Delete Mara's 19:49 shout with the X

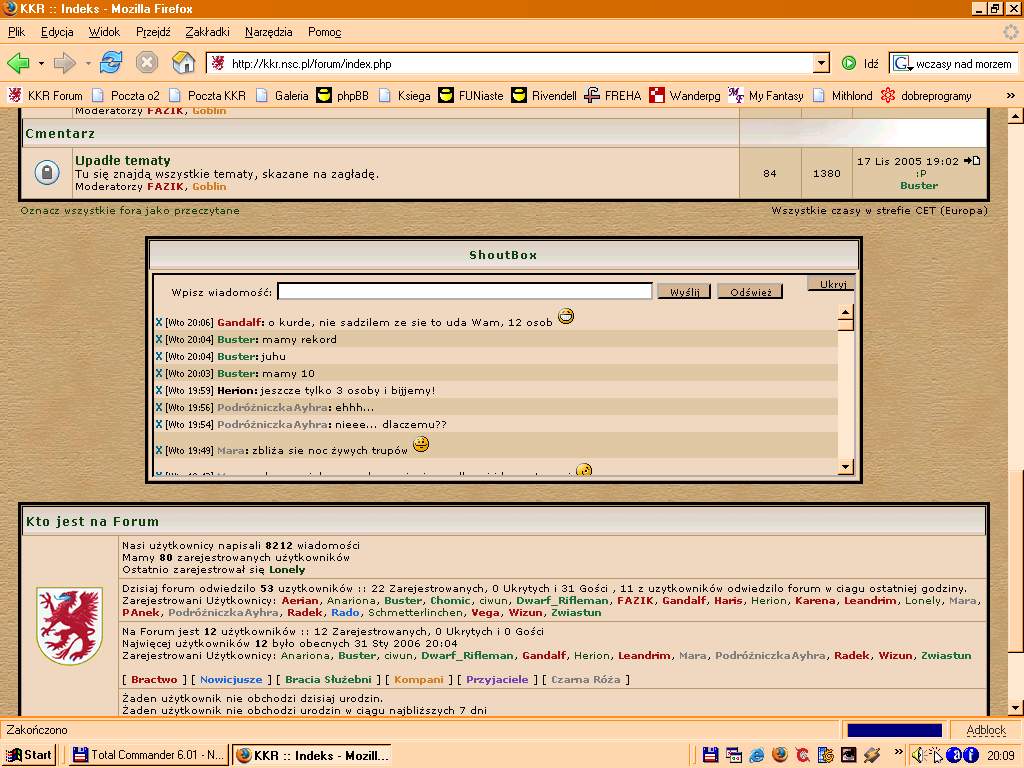pos(159,450)
